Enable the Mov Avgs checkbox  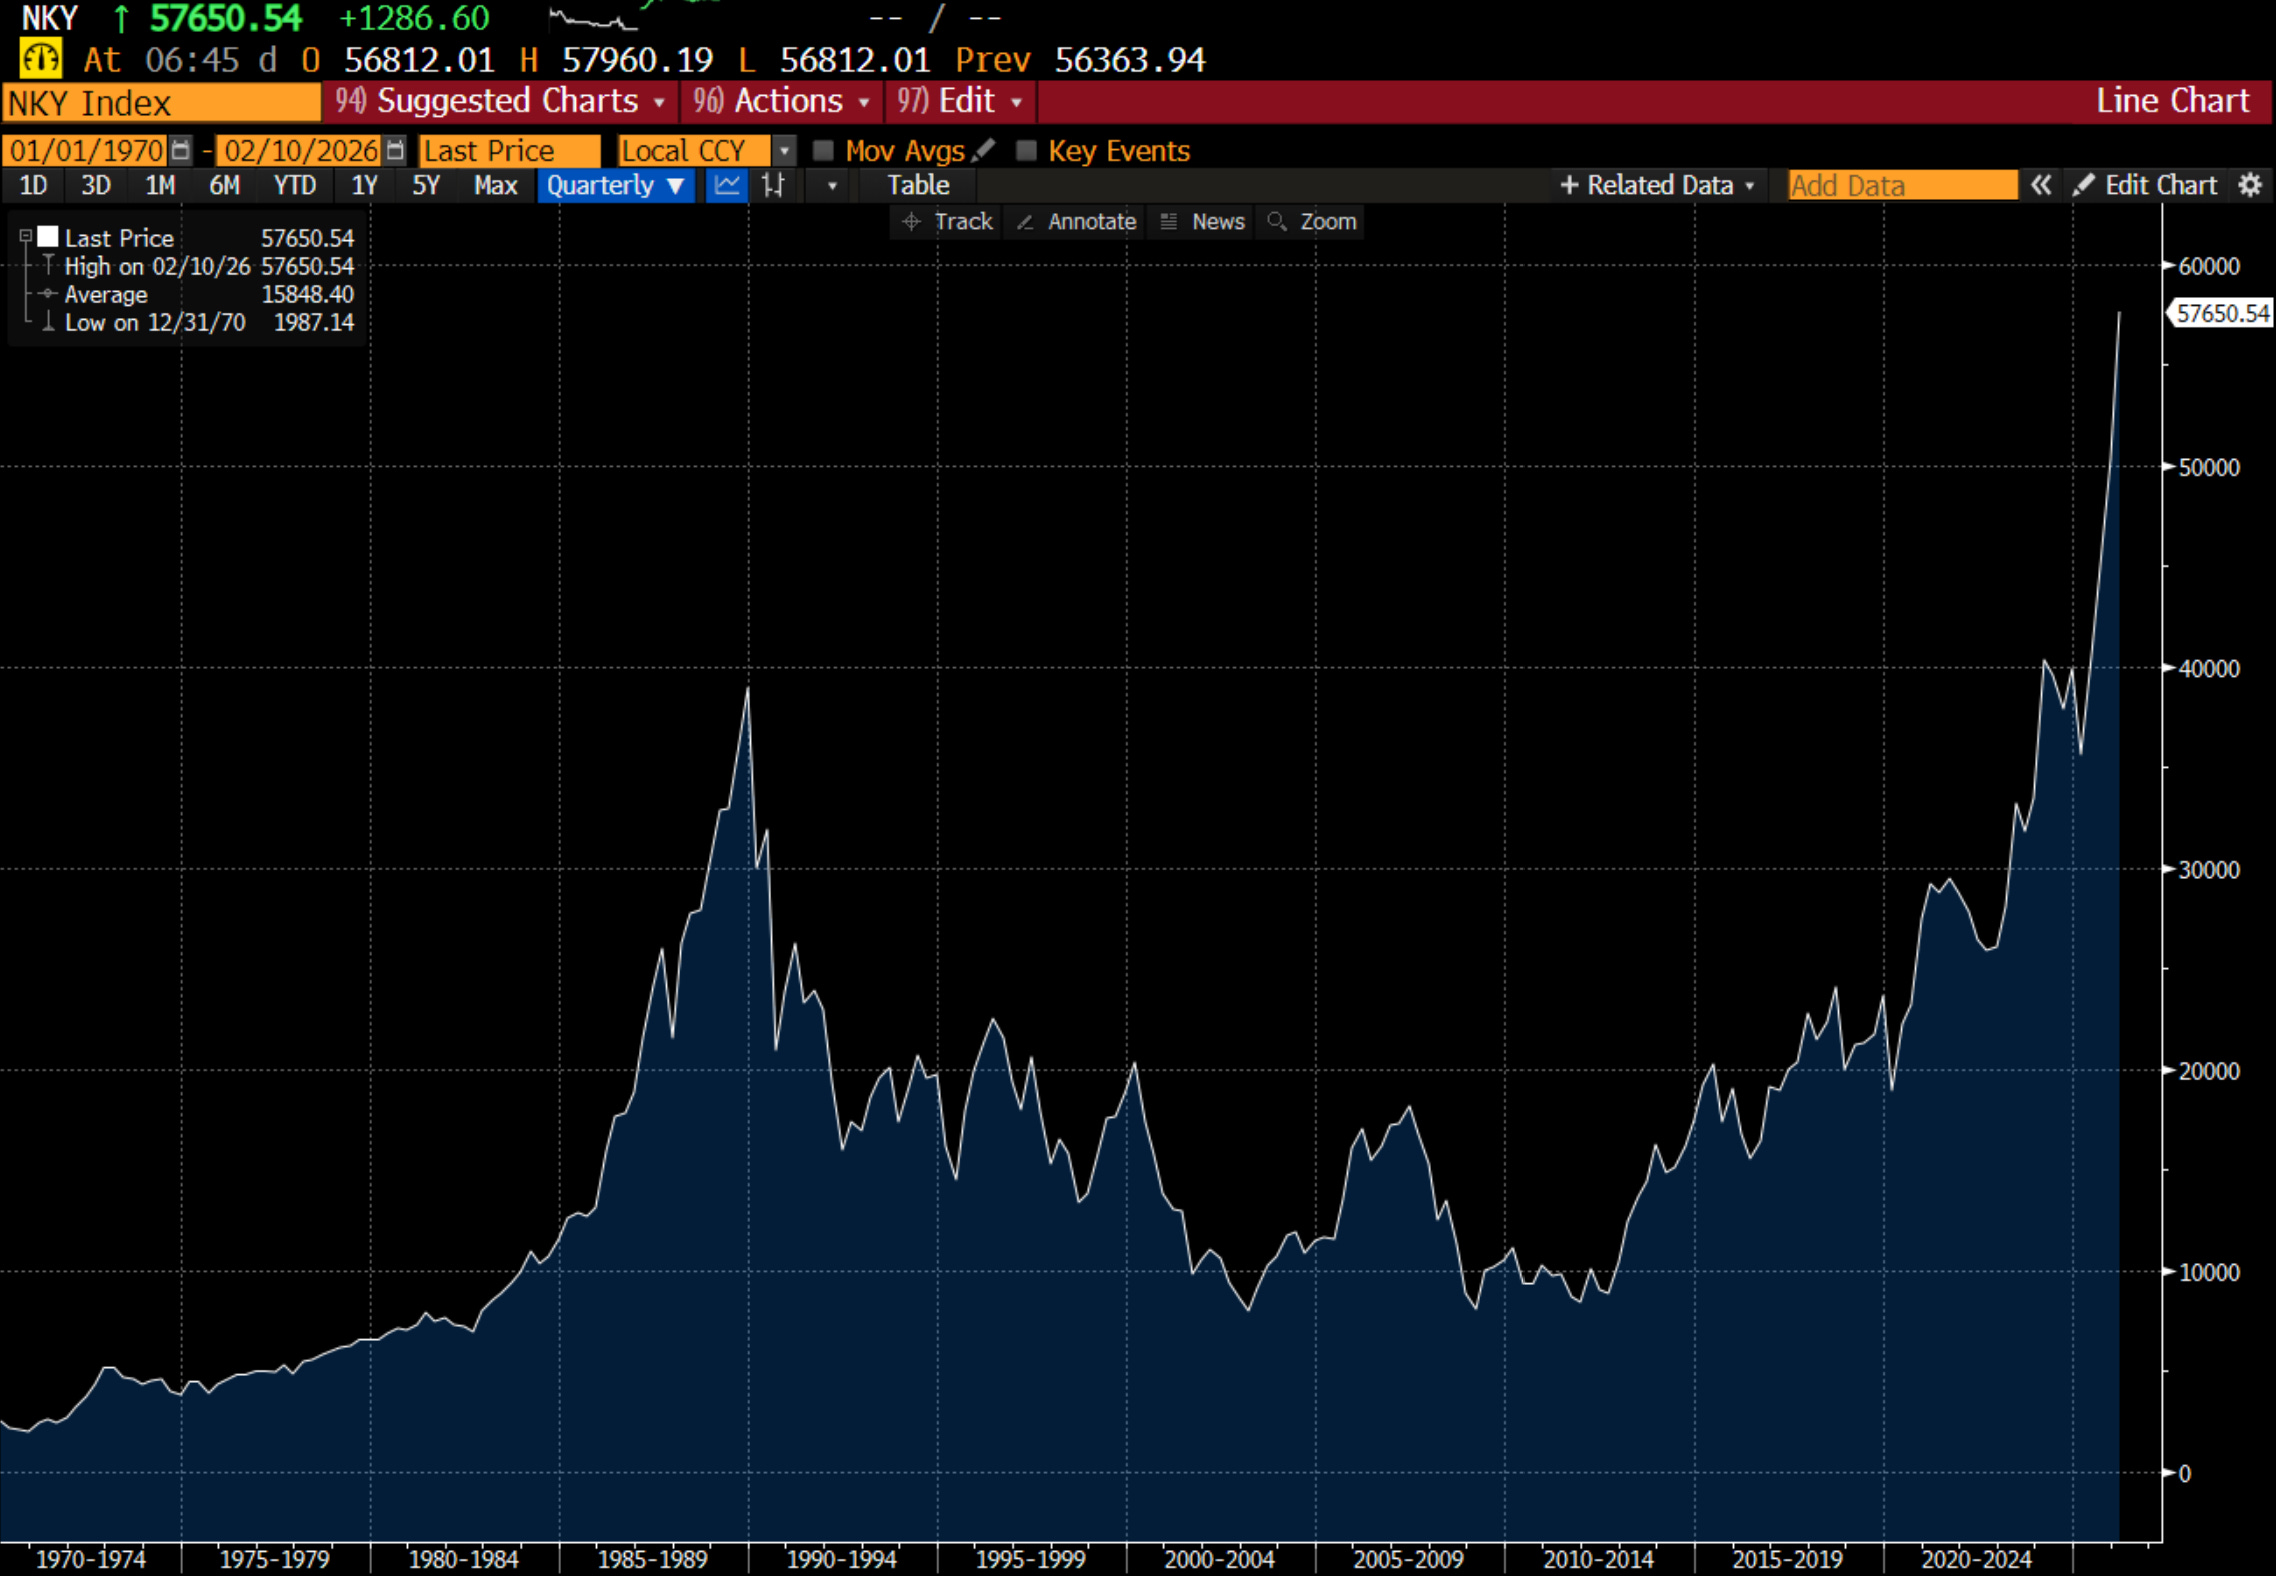tap(823, 150)
